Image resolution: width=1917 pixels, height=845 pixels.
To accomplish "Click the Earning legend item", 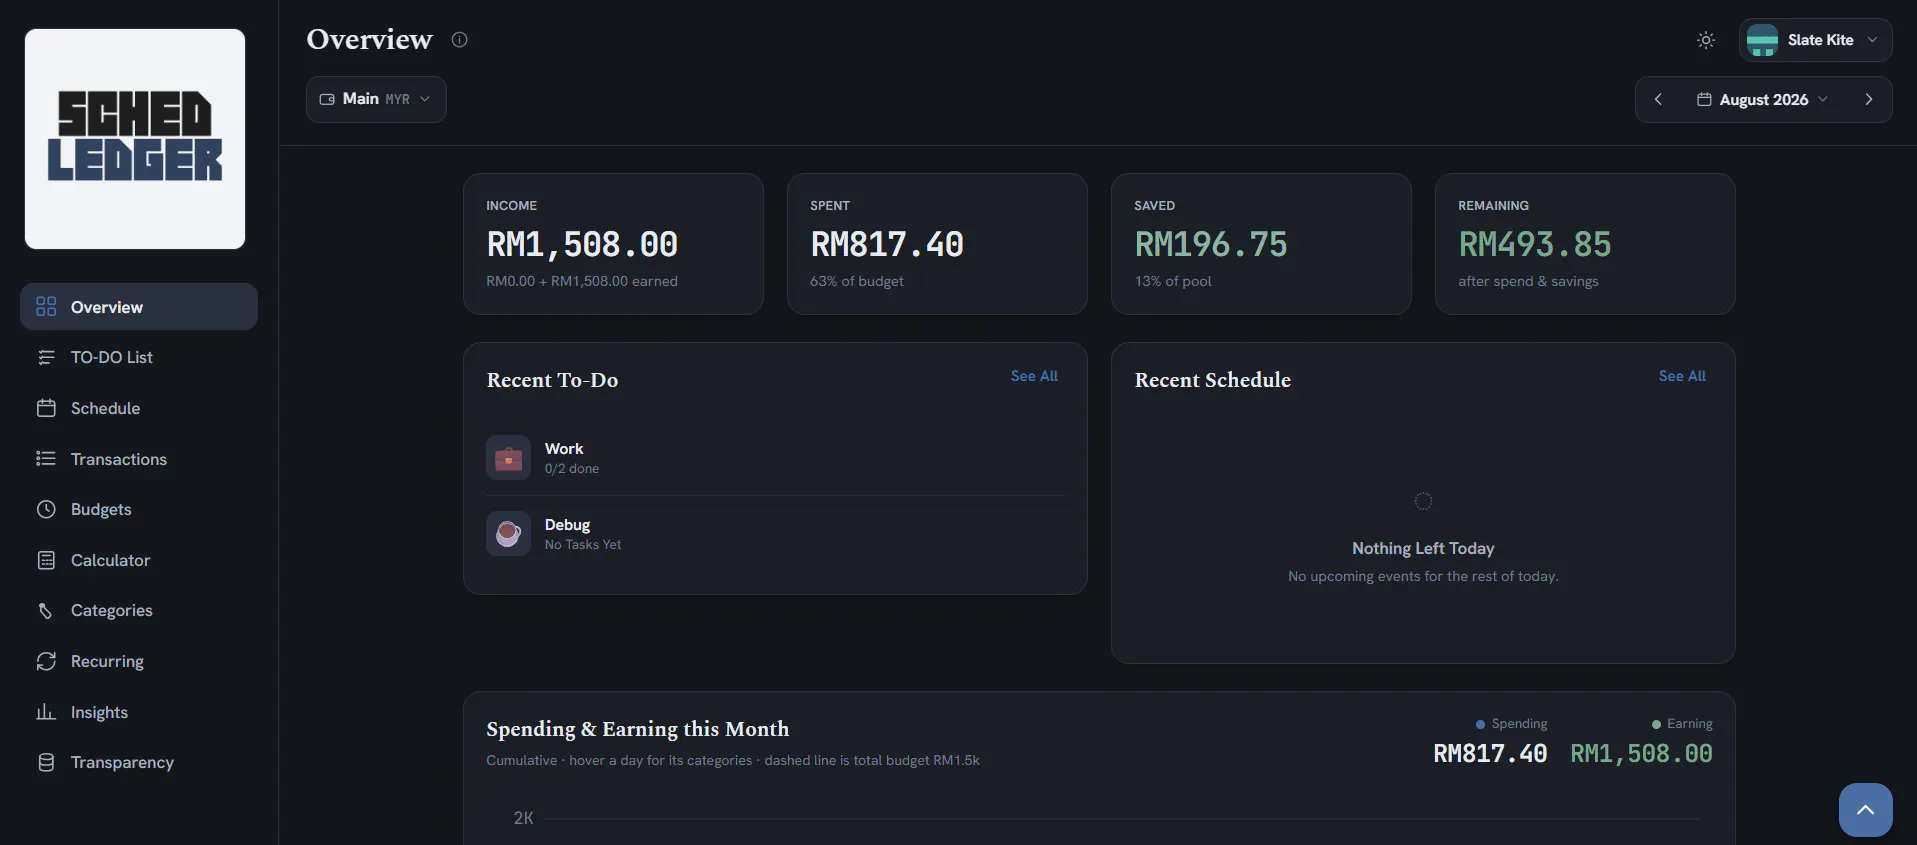I will point(1682,724).
